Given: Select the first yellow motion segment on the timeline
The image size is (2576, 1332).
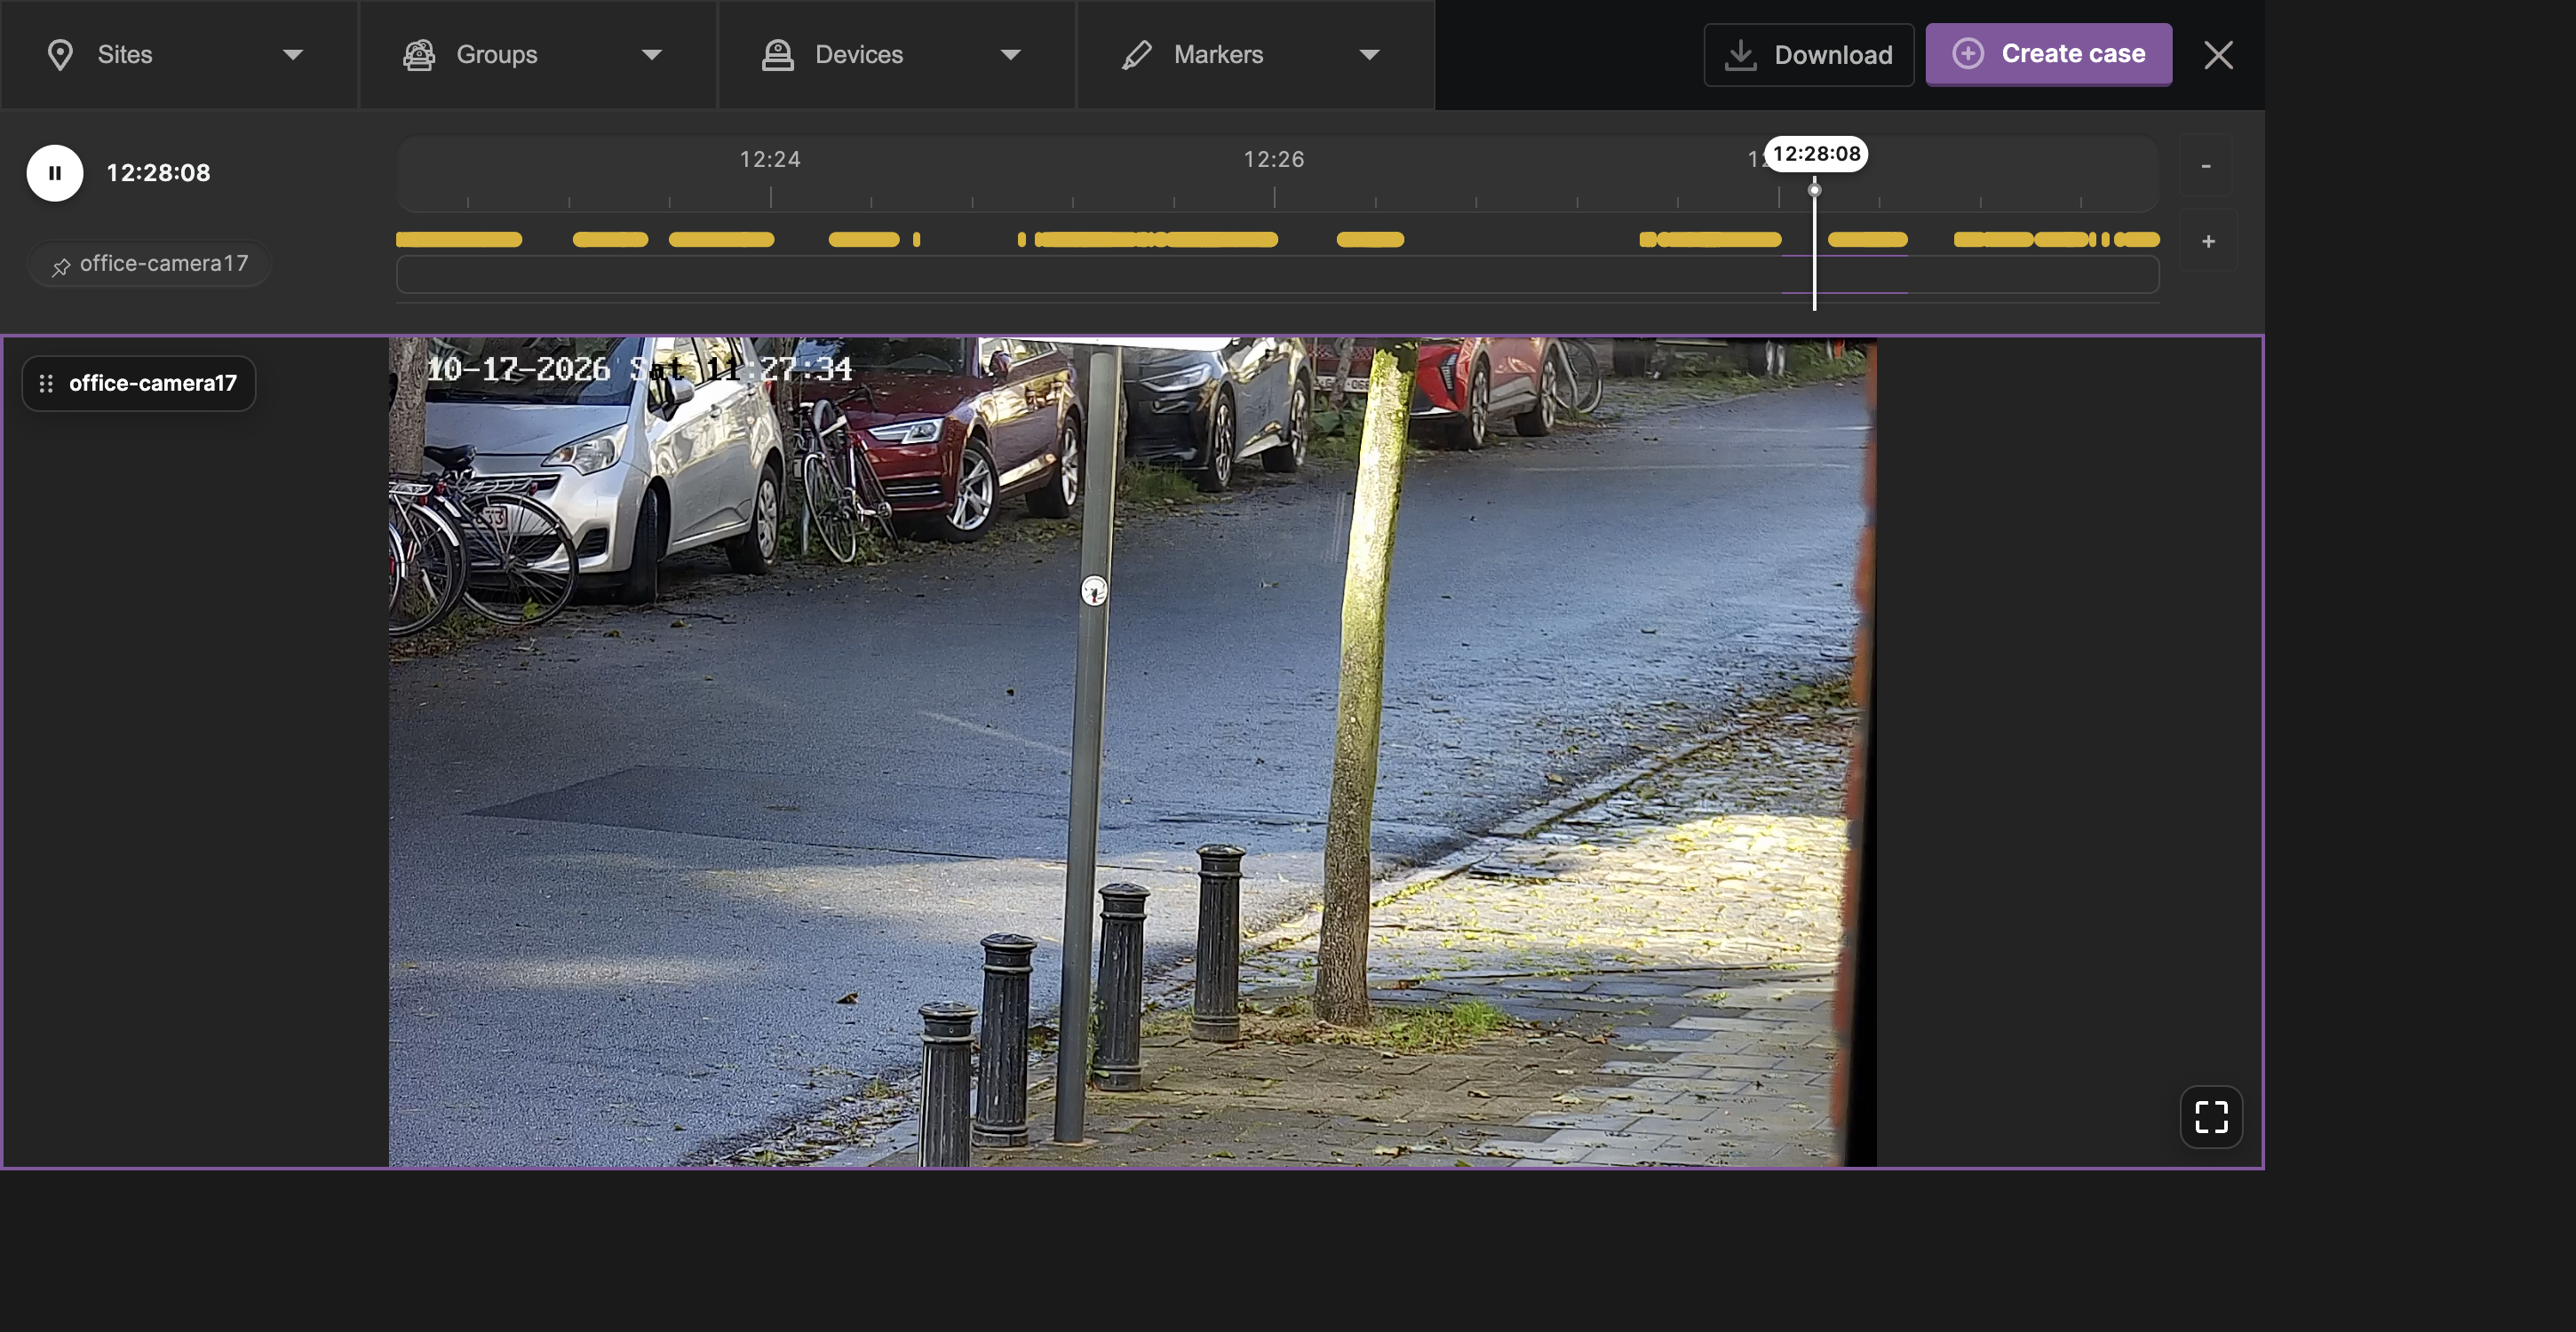Looking at the screenshot, I should tap(459, 240).
